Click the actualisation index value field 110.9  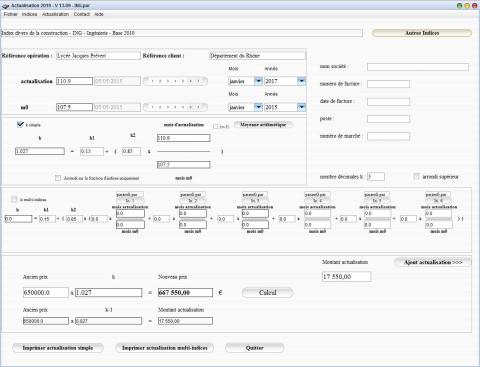(x=74, y=81)
